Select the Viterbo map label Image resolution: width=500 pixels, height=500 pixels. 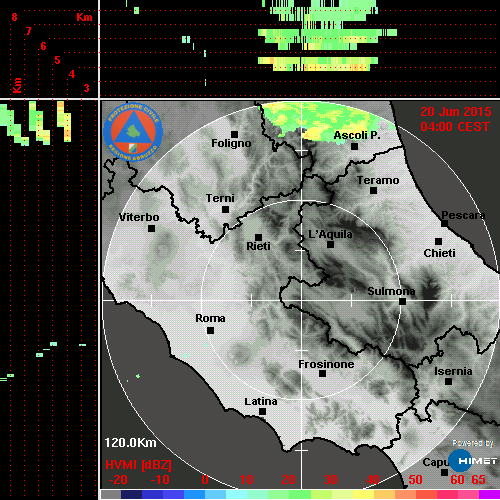point(139,217)
